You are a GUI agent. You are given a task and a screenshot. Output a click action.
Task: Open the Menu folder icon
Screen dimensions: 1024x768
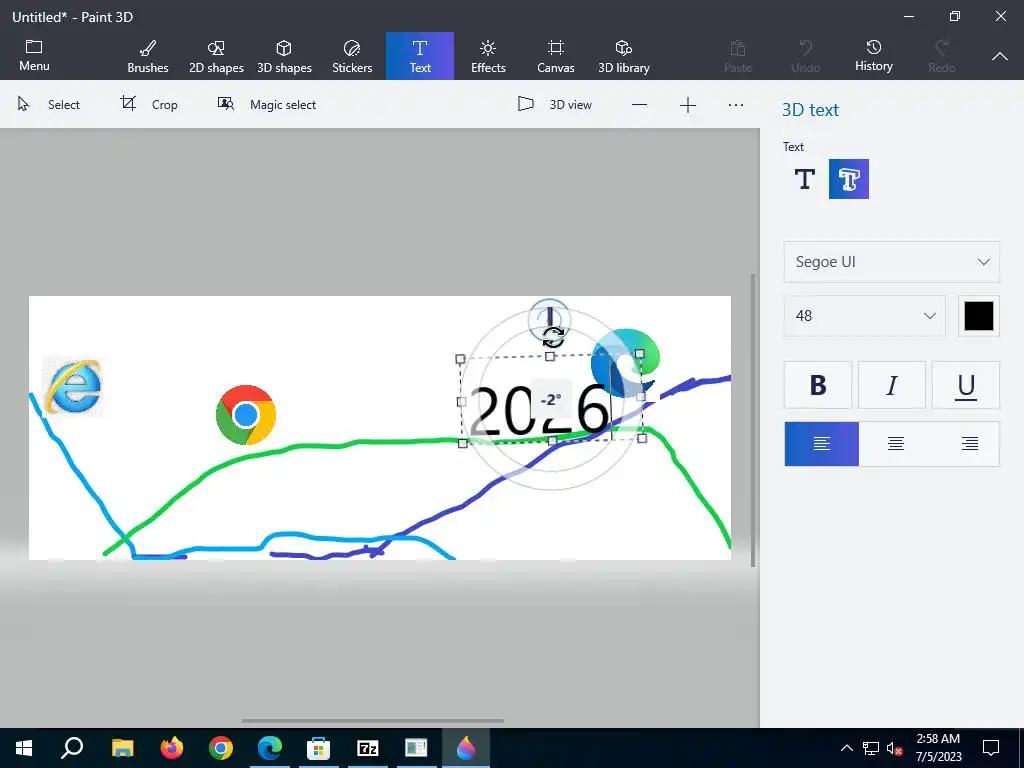click(x=34, y=56)
